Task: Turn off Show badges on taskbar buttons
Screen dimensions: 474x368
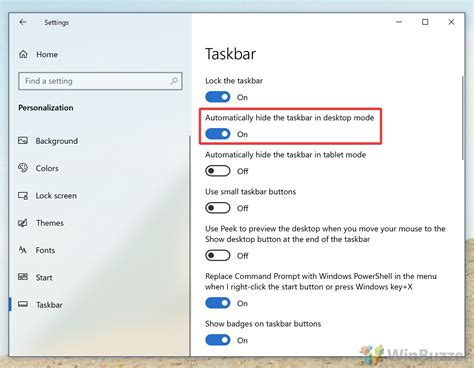Action: pos(218,340)
